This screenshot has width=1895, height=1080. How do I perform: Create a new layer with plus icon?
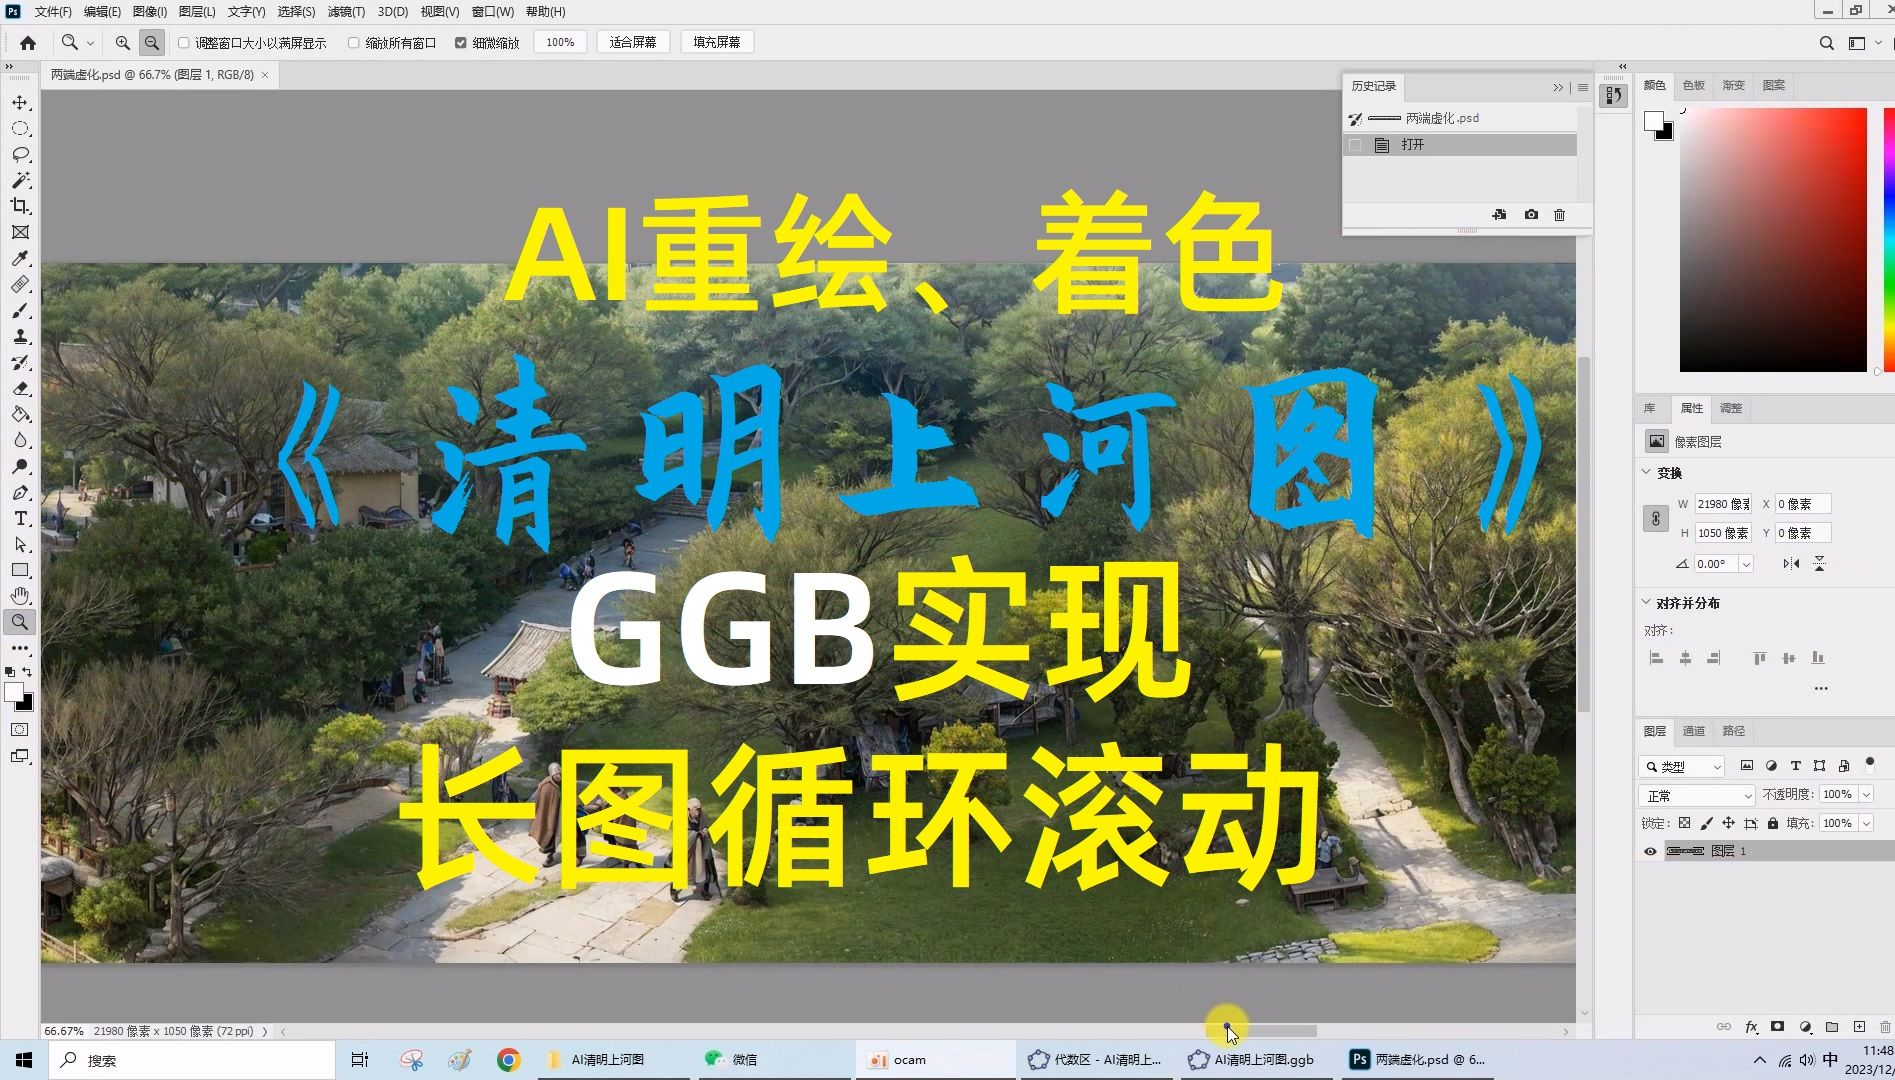(x=1859, y=1027)
